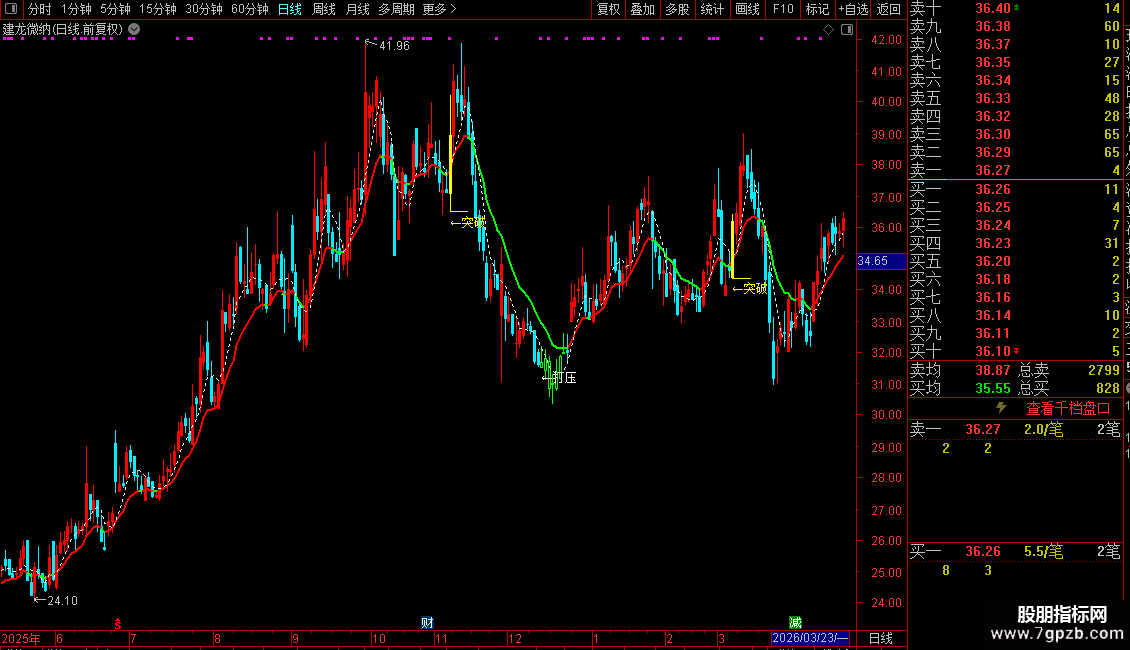Click the 总买 828 total value
Screen dimensions: 1130x650
1108,388
